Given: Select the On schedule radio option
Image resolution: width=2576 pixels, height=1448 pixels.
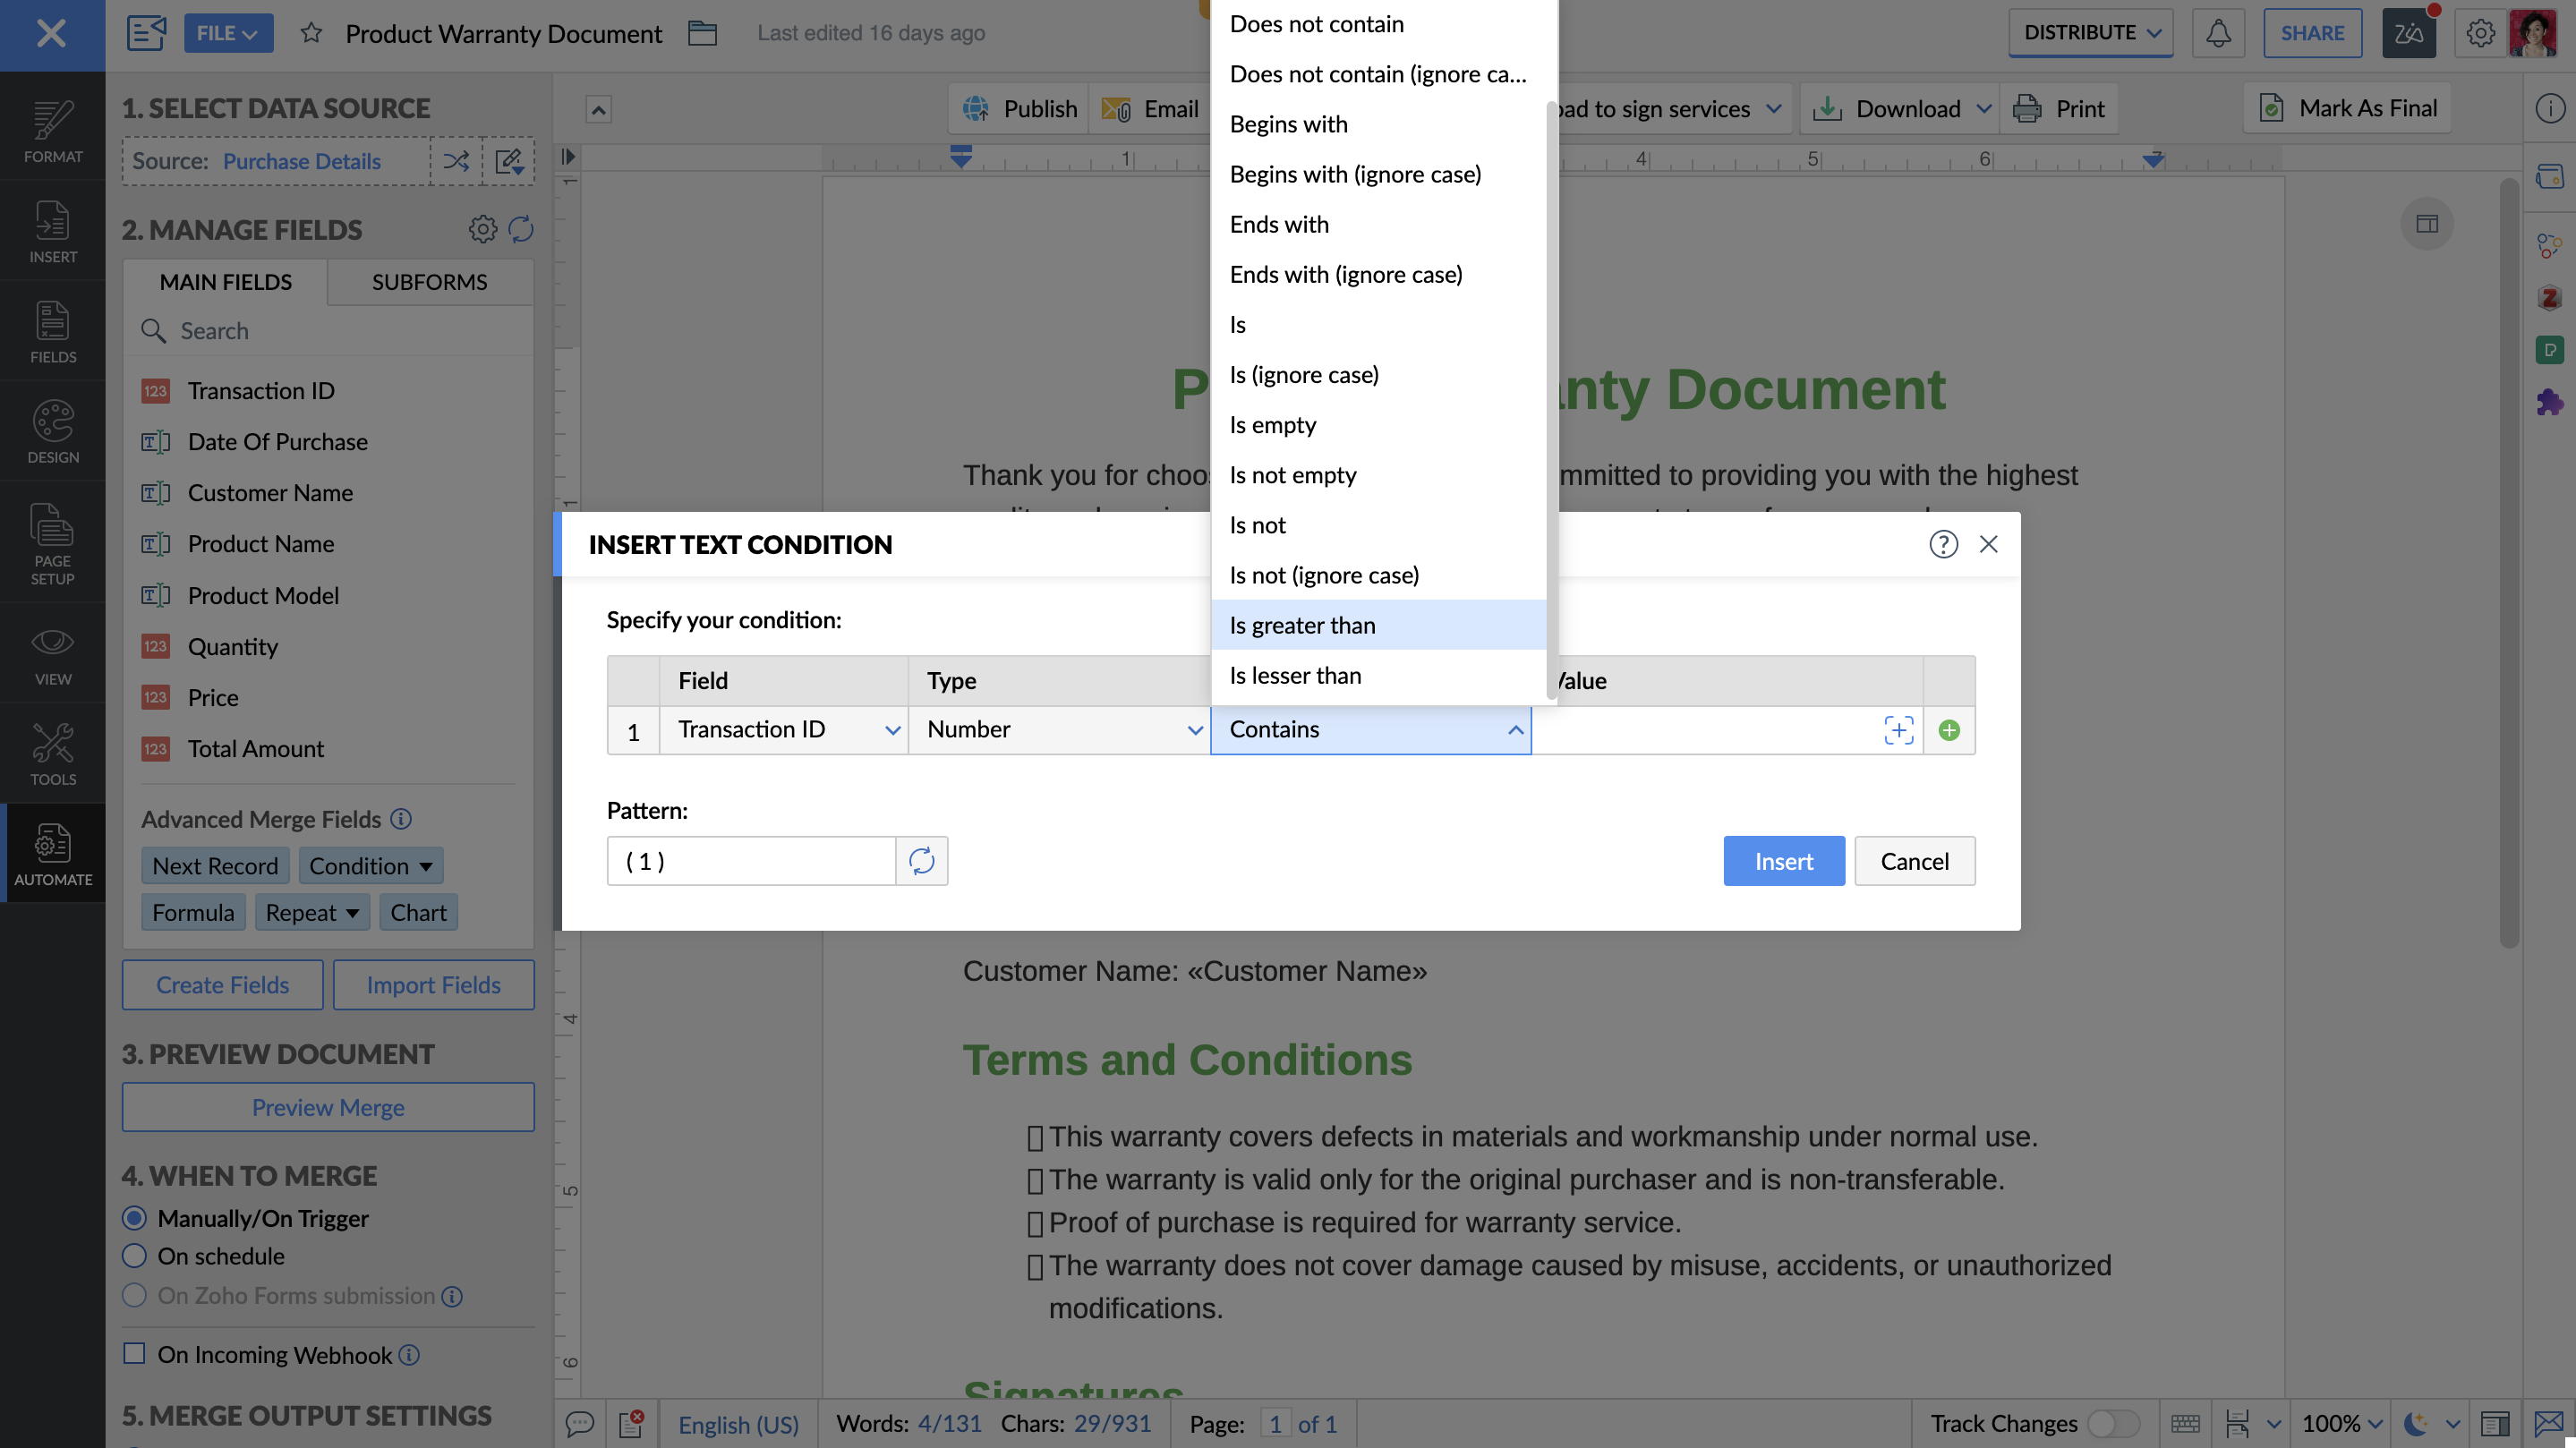Looking at the screenshot, I should [134, 1256].
